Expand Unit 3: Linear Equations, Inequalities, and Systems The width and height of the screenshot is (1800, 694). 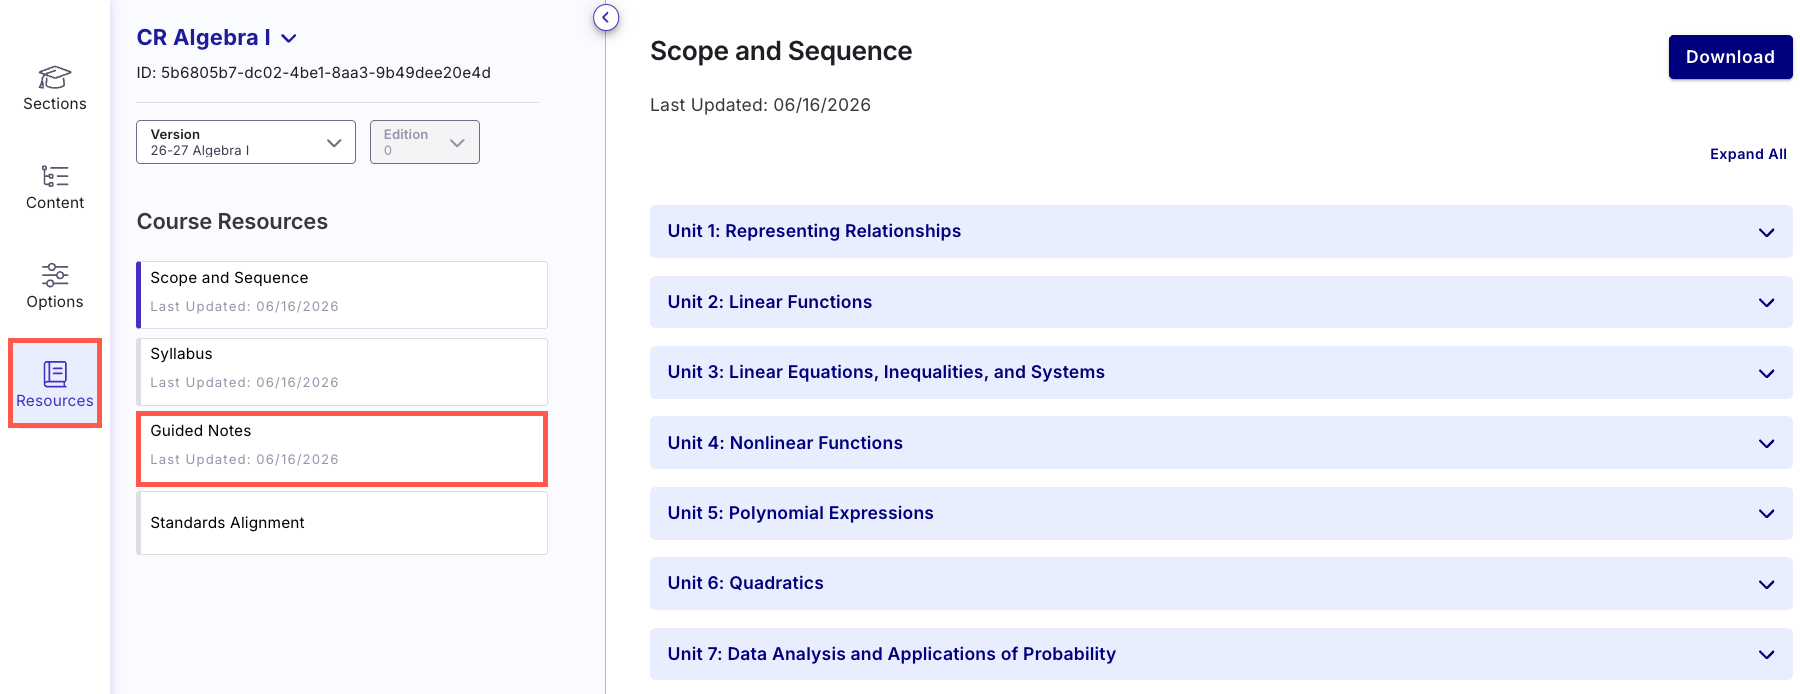1221,372
